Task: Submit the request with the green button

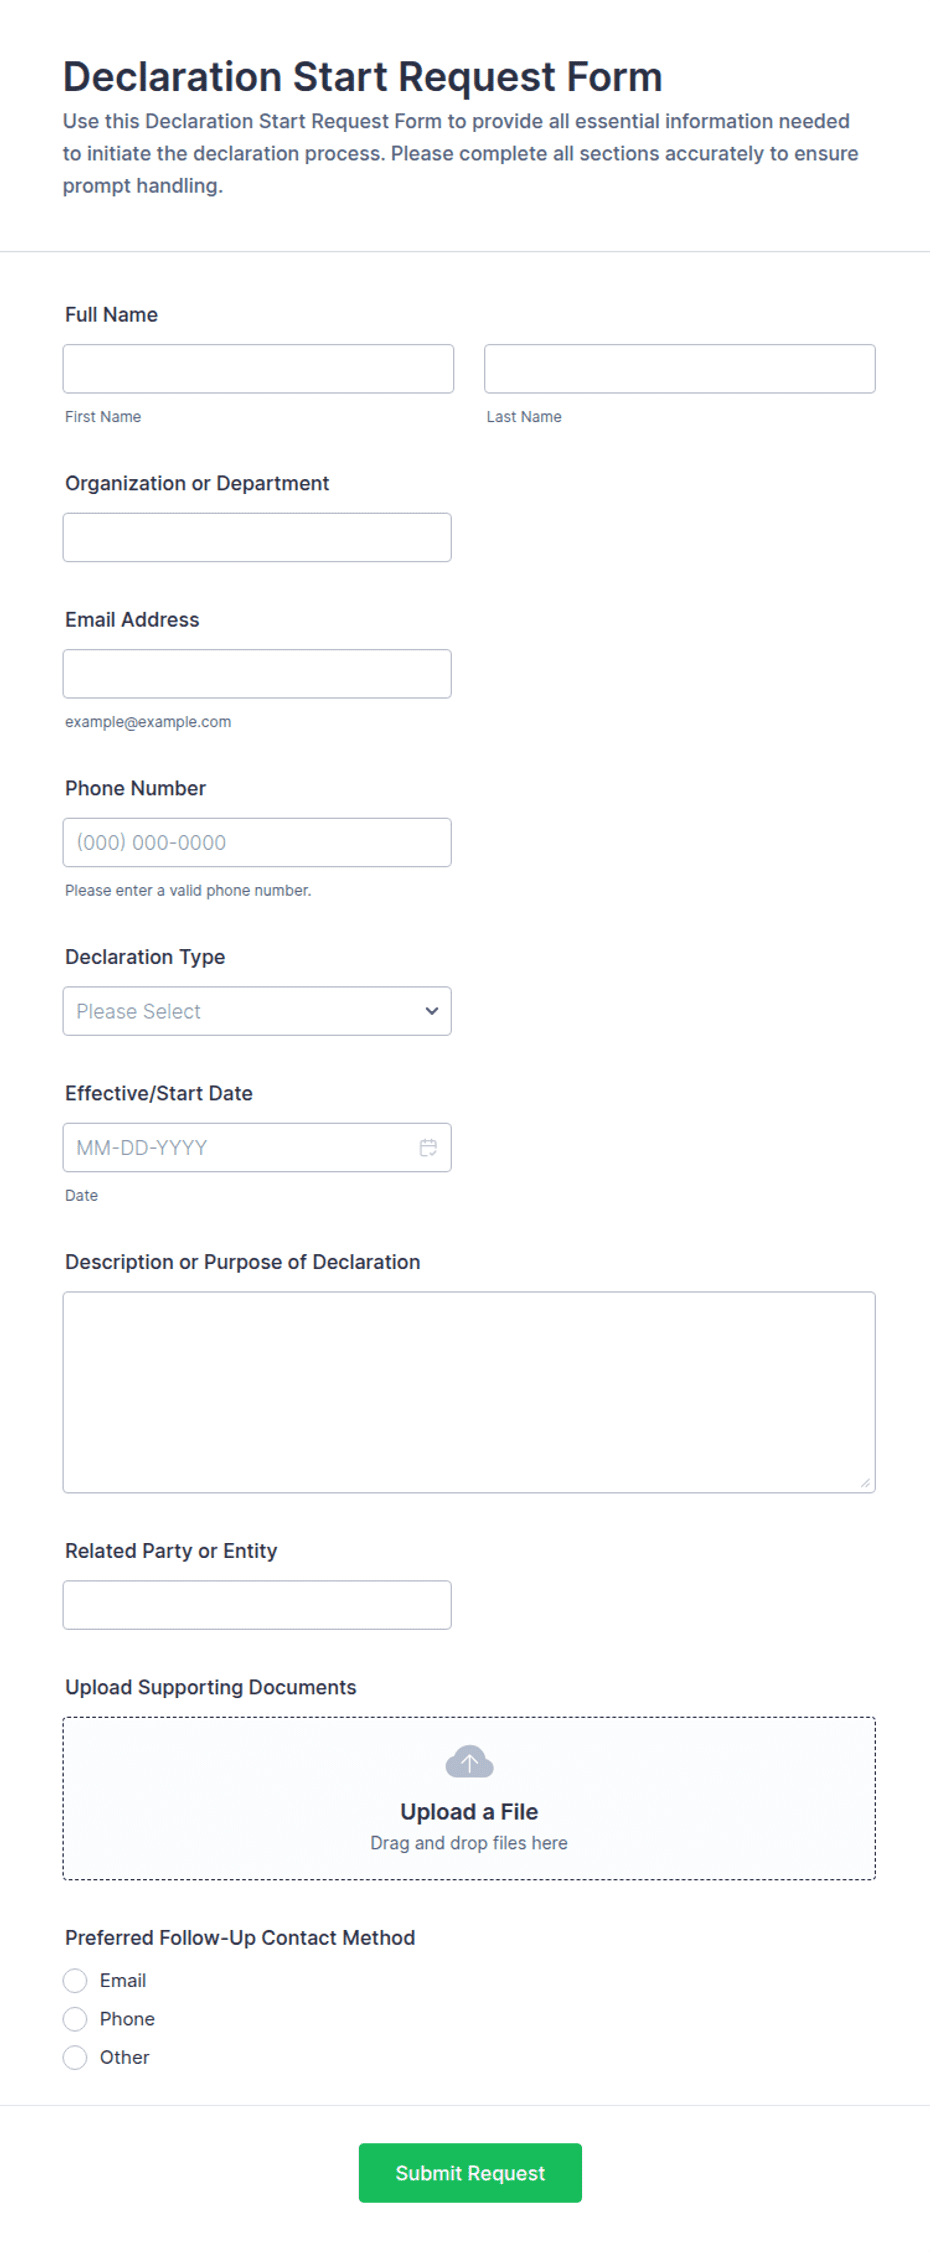Action: 470,2173
